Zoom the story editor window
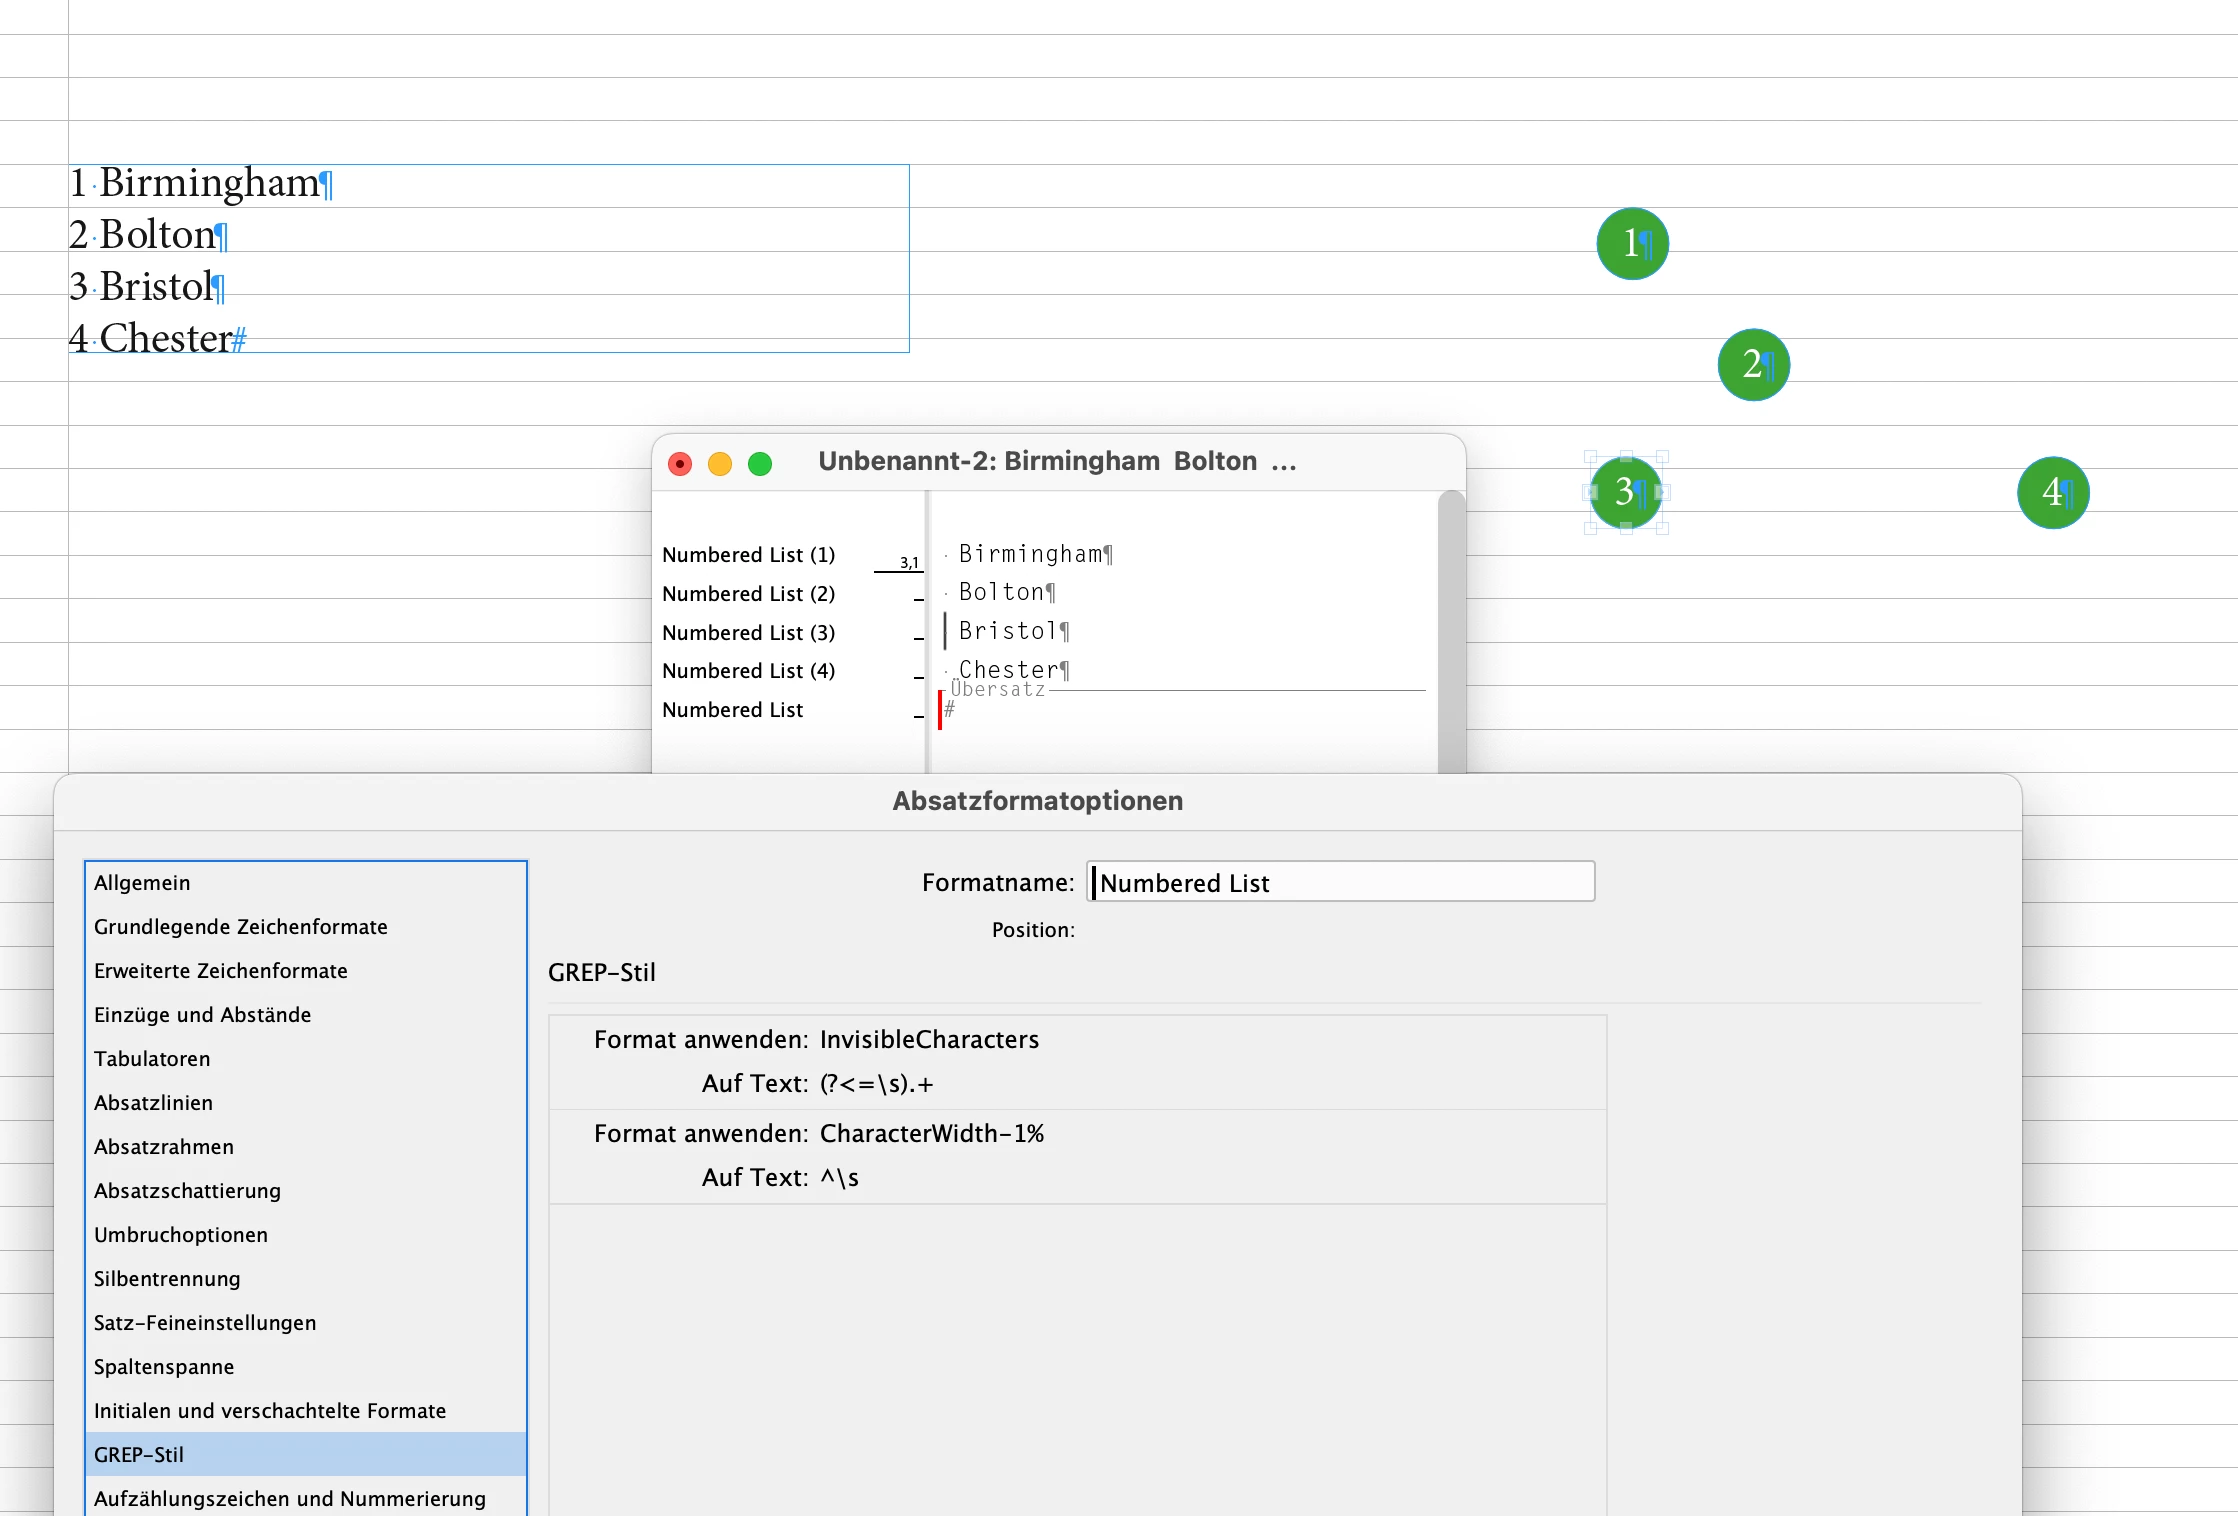Screen dimensions: 2238x1516 coord(760,464)
